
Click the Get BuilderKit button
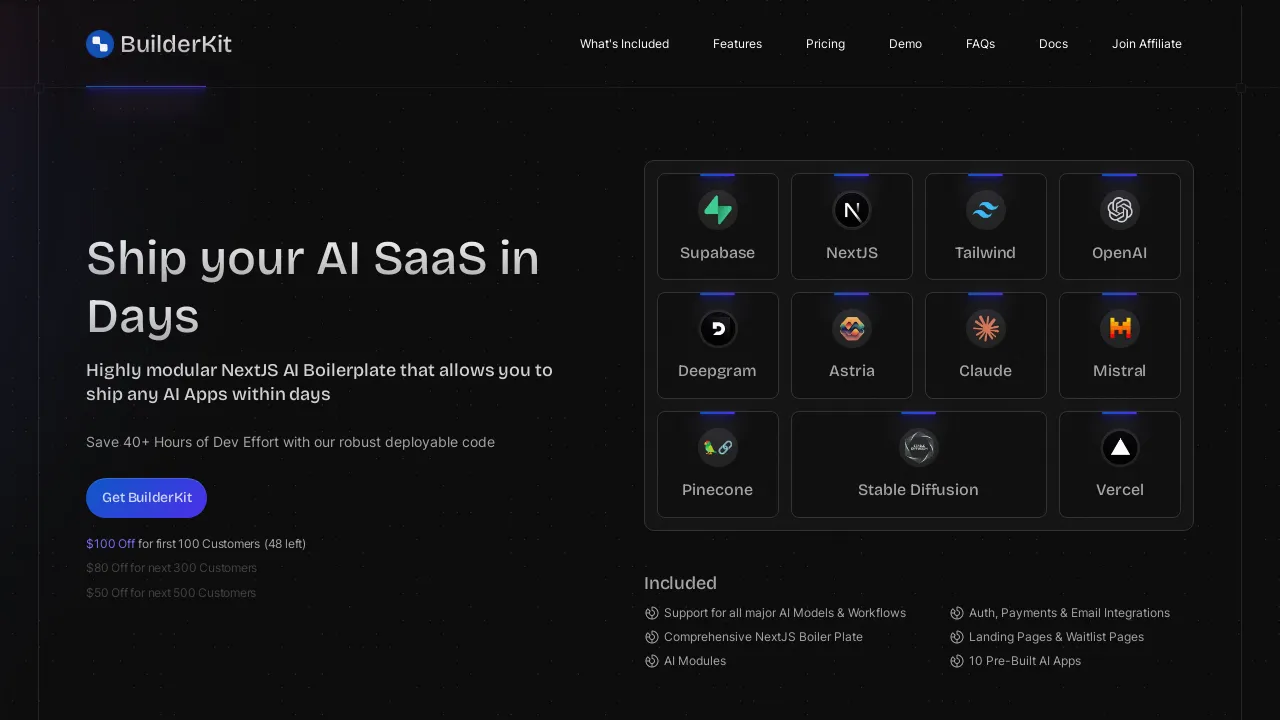[x=146, y=498]
